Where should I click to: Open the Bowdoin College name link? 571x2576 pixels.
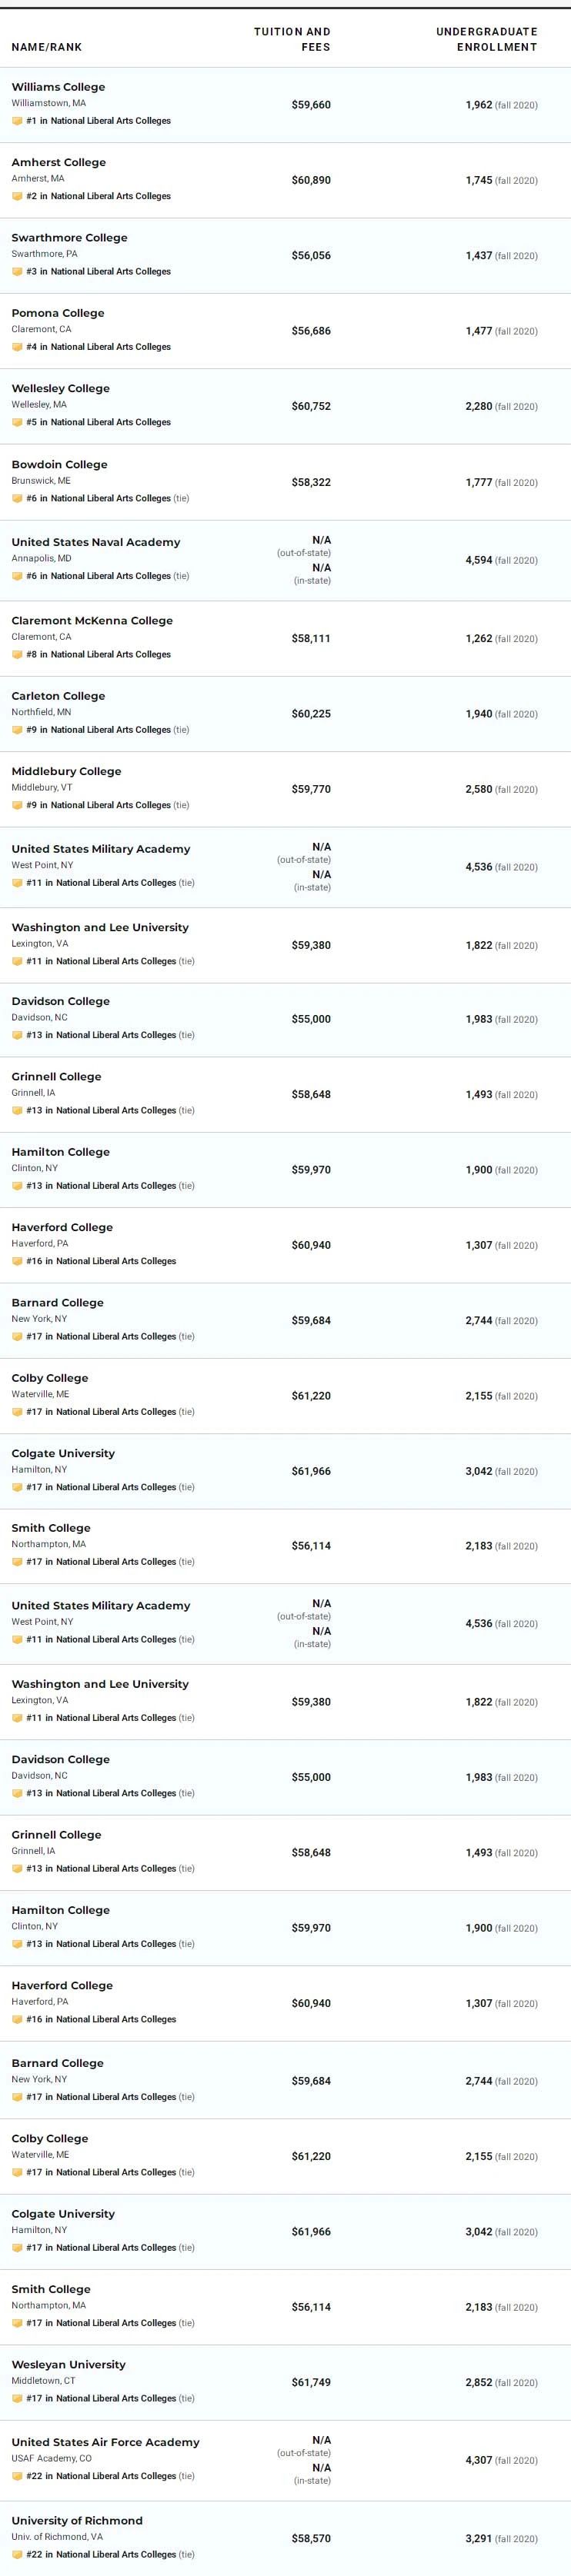tap(59, 465)
